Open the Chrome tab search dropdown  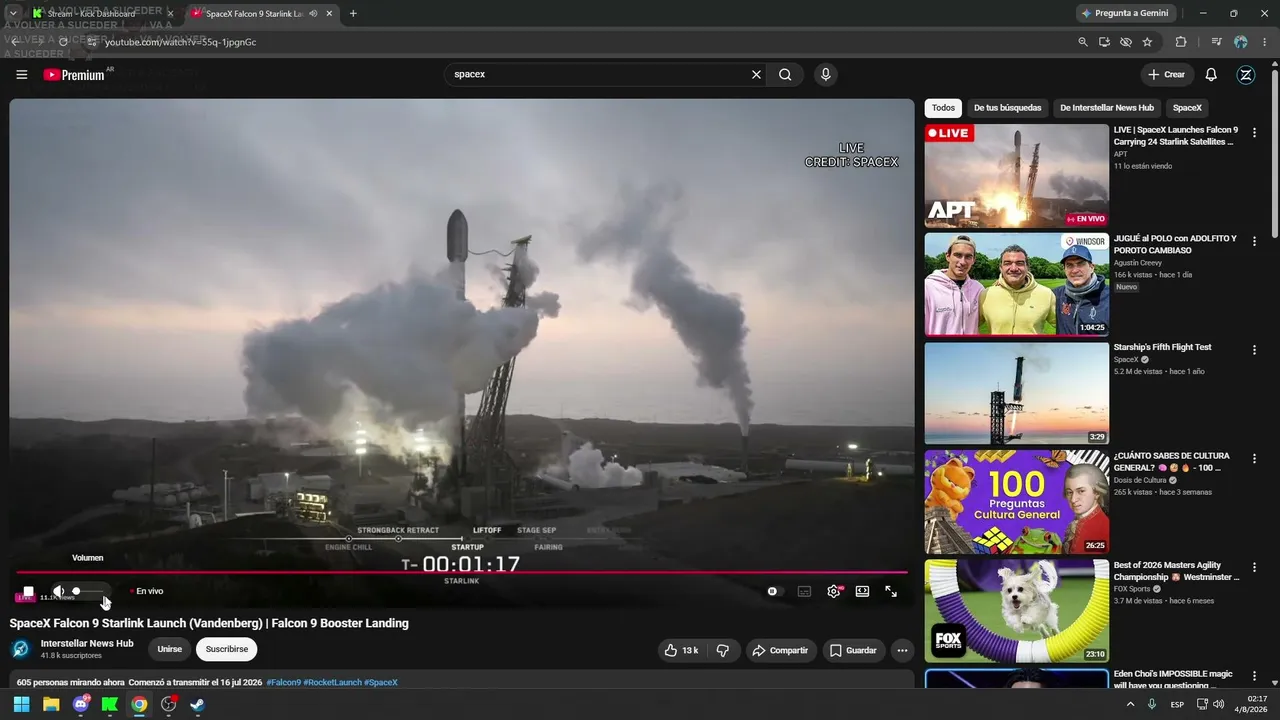click(13, 14)
